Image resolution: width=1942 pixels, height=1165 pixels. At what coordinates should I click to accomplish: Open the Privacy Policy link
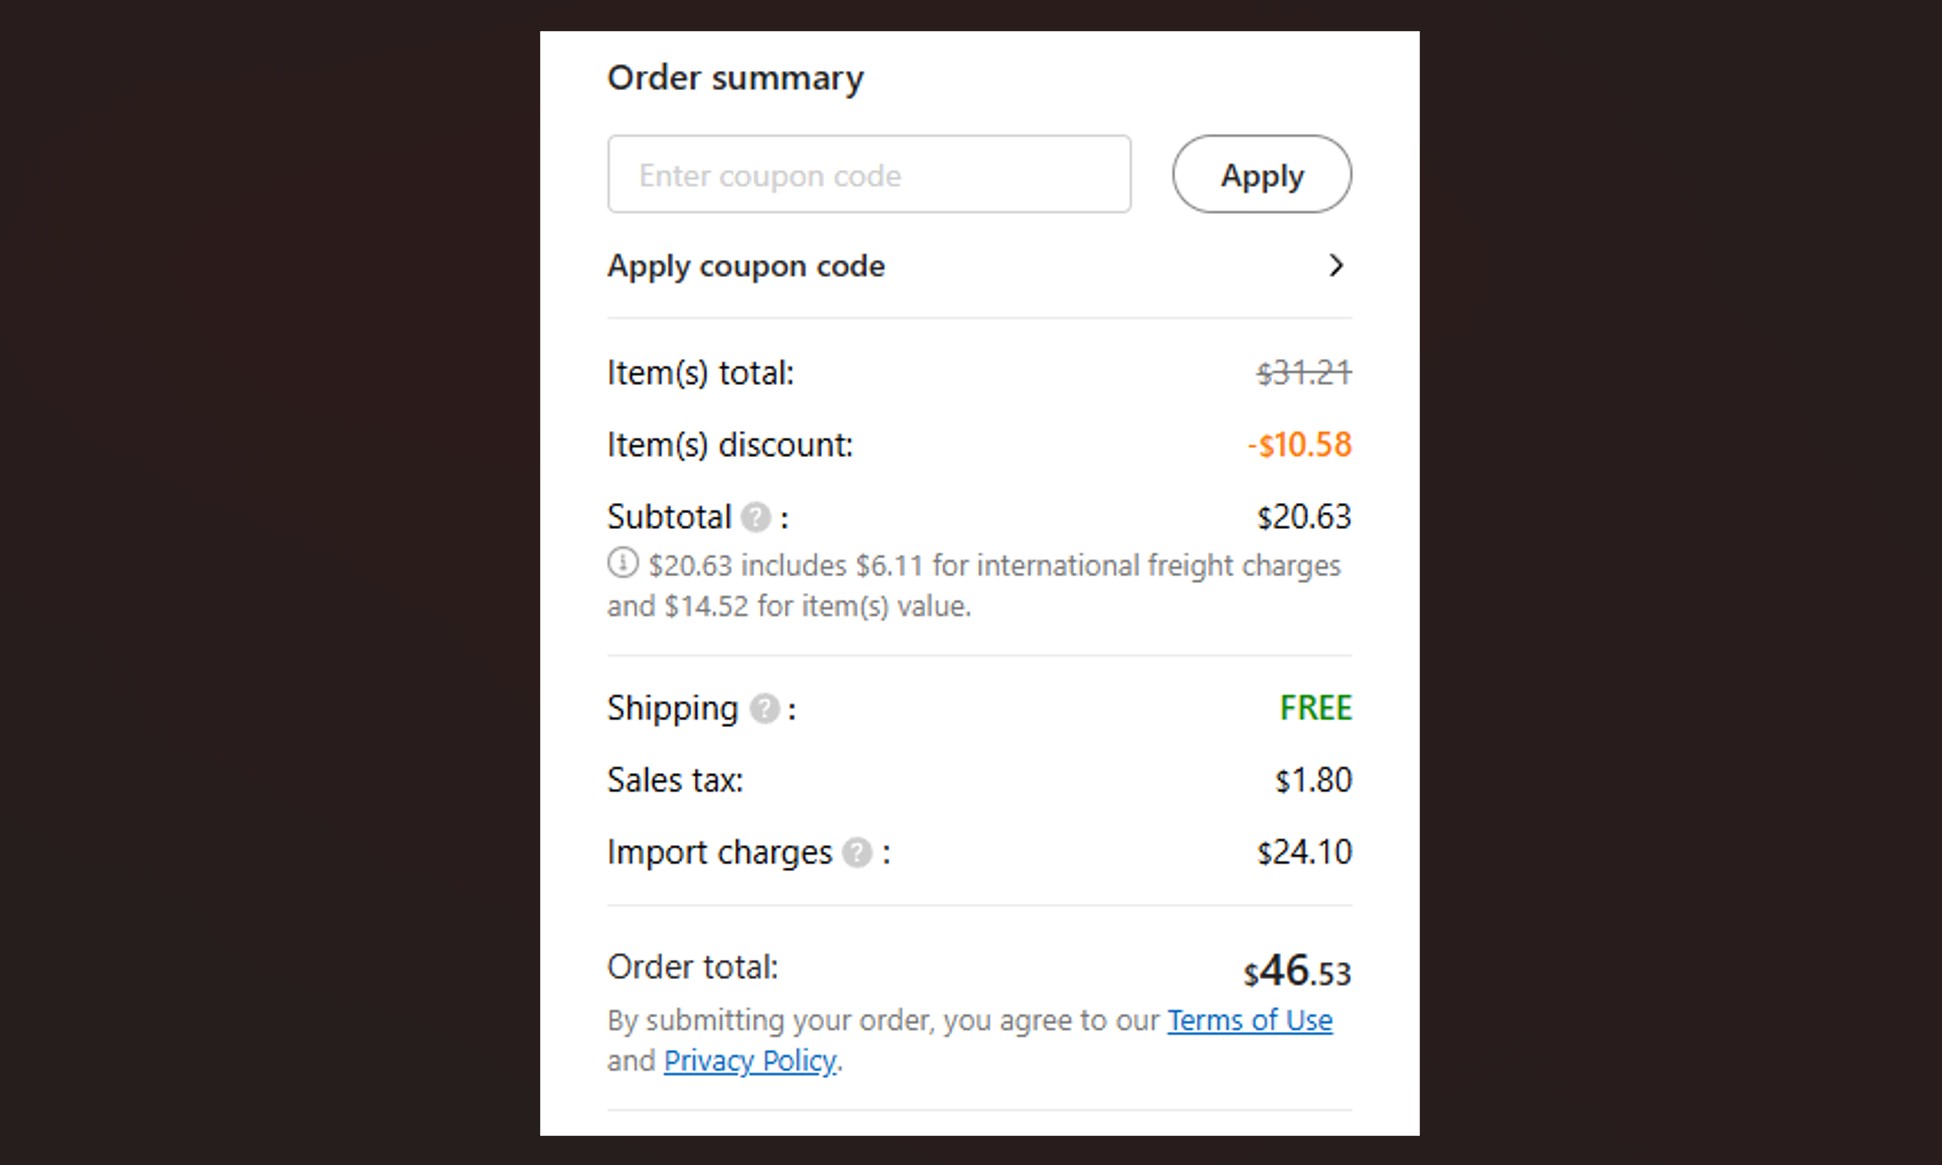click(x=750, y=1060)
